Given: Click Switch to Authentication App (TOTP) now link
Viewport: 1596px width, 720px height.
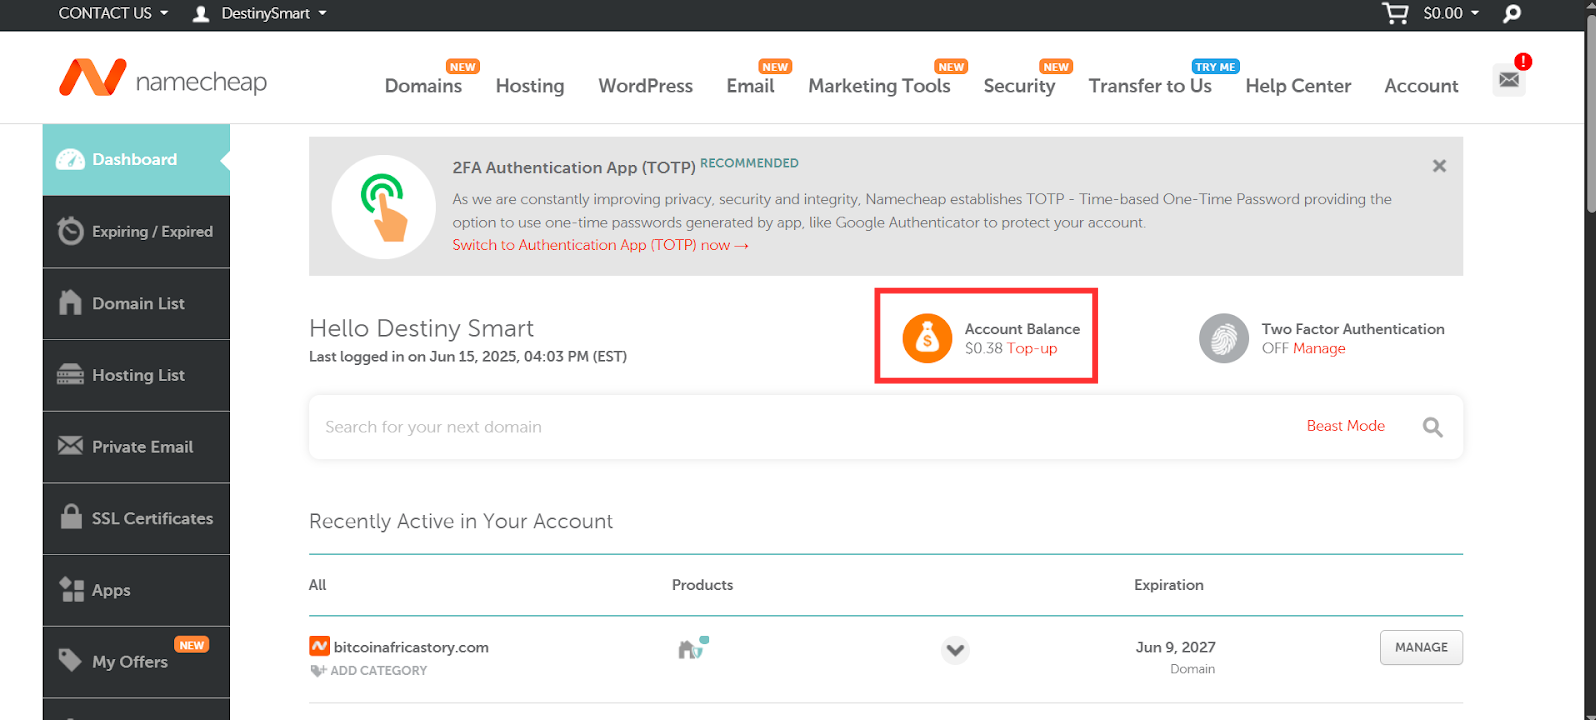Looking at the screenshot, I should [x=600, y=245].
